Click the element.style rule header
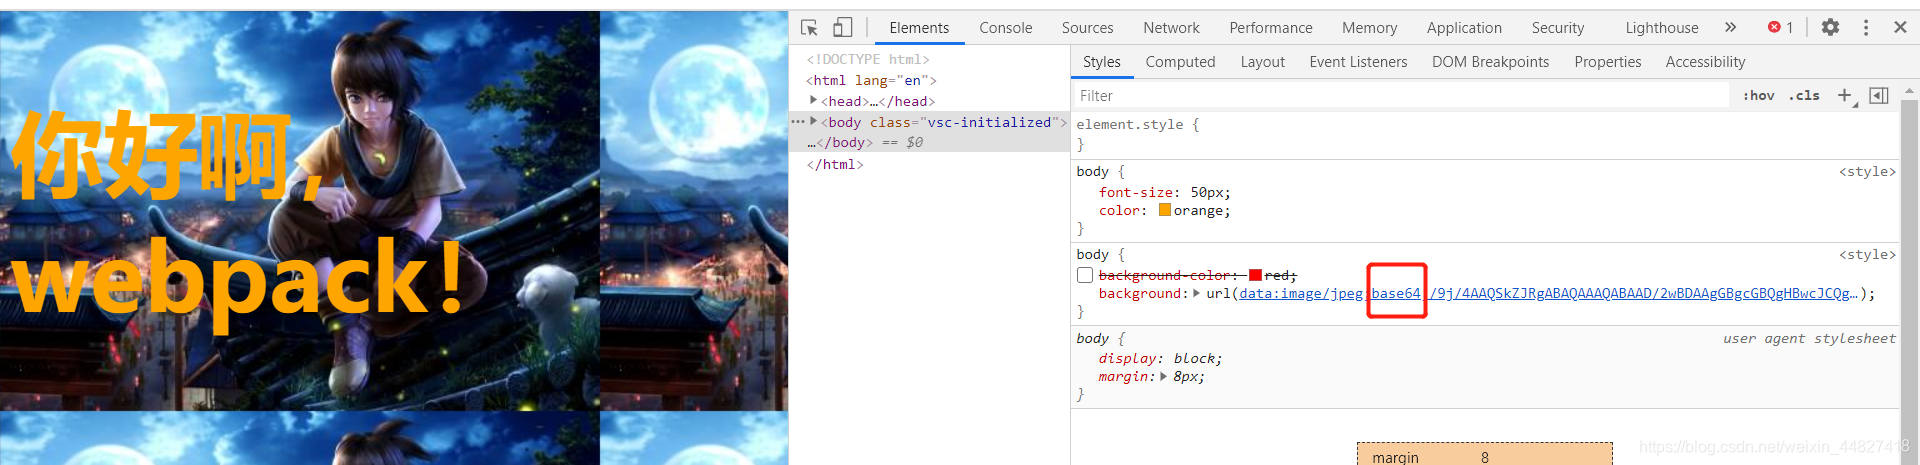The image size is (1920, 465). coord(1137,125)
